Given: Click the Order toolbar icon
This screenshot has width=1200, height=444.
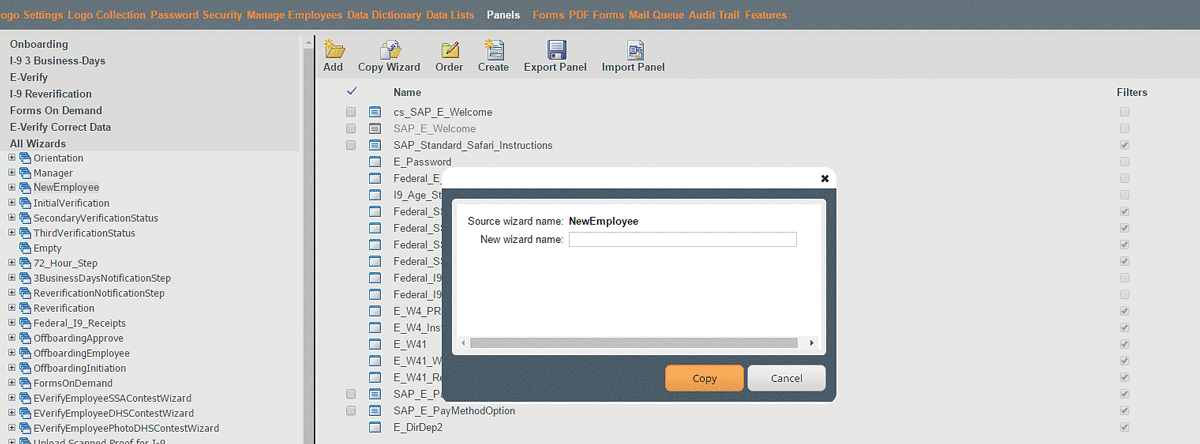Looking at the screenshot, I should point(449,50).
